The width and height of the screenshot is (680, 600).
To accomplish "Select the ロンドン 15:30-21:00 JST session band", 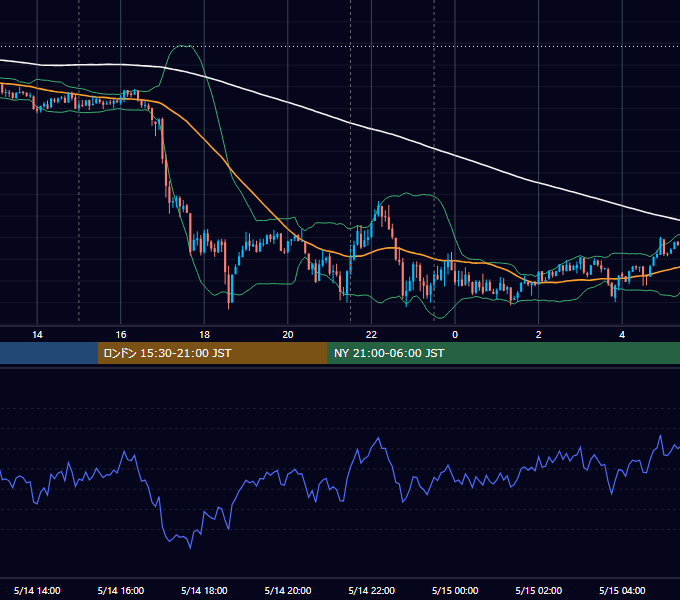I will click(212, 353).
